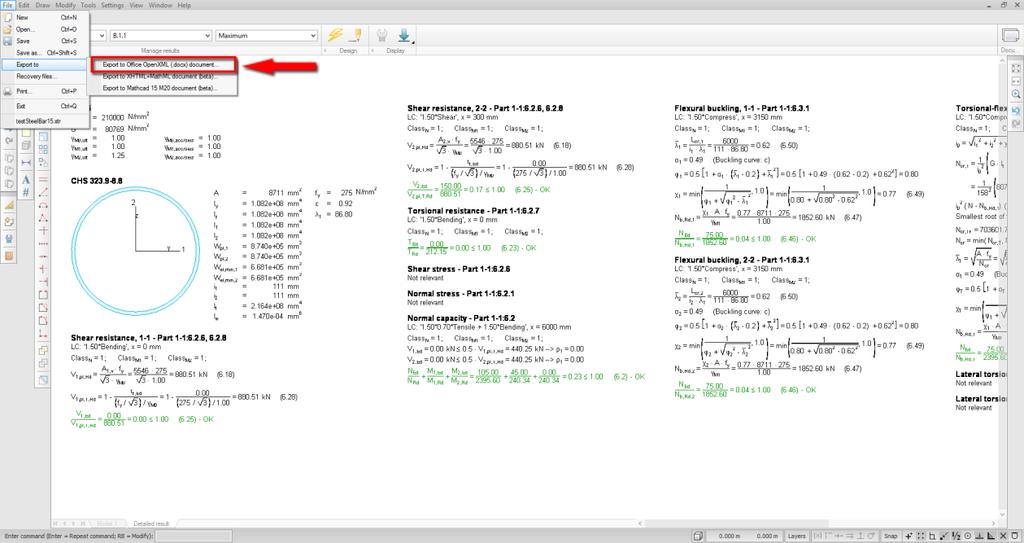Image resolution: width=1024 pixels, height=543 pixels.
Task: Expand the Display panel chevron
Action: pyautogui.click(x=372, y=50)
